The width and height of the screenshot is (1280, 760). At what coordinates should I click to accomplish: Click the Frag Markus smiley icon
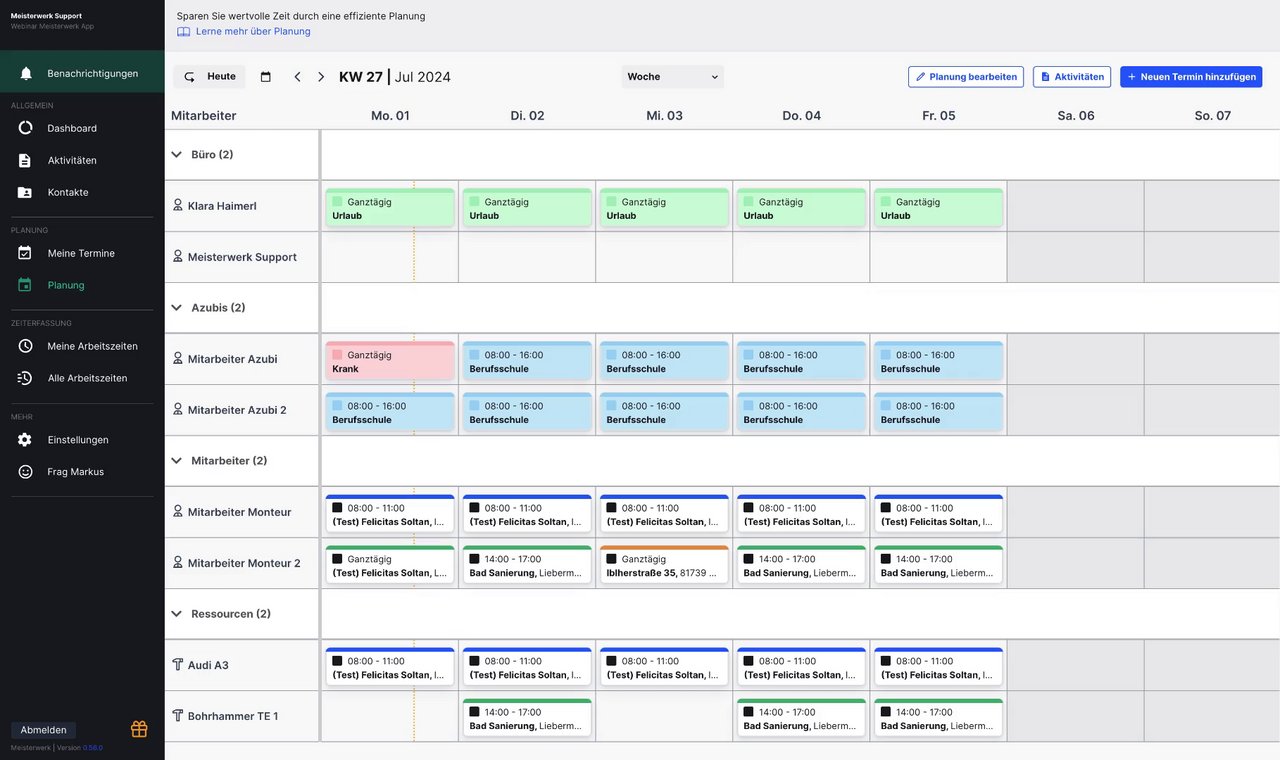click(x=25, y=472)
